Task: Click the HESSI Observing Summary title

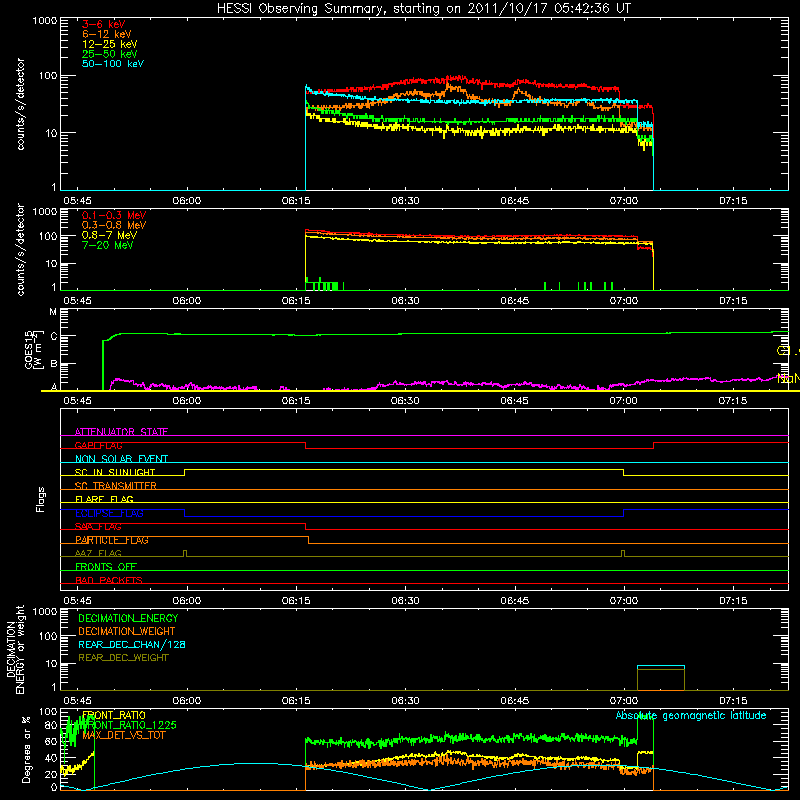Action: (424, 8)
